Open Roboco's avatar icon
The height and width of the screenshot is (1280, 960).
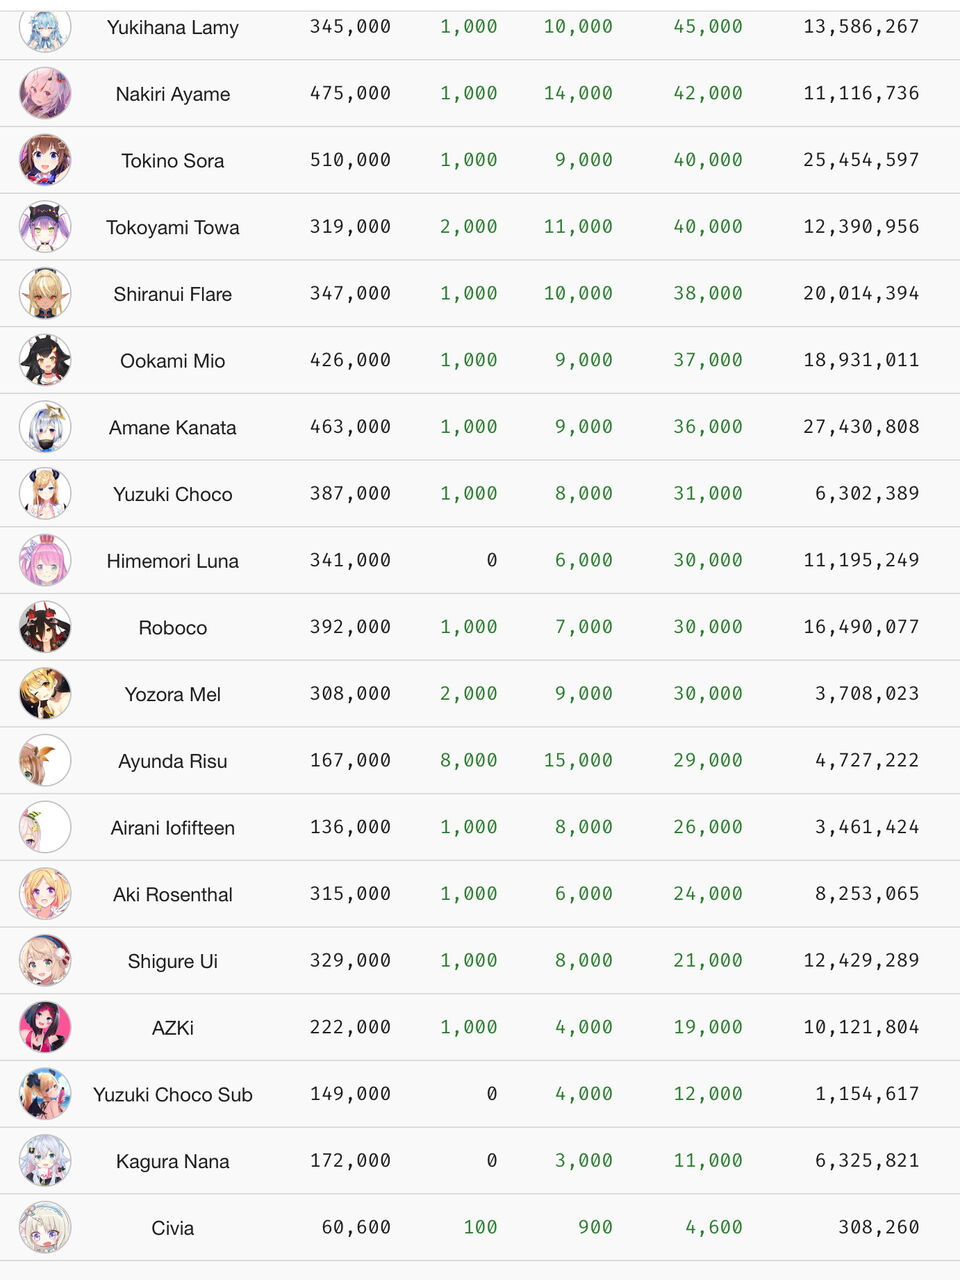point(45,627)
